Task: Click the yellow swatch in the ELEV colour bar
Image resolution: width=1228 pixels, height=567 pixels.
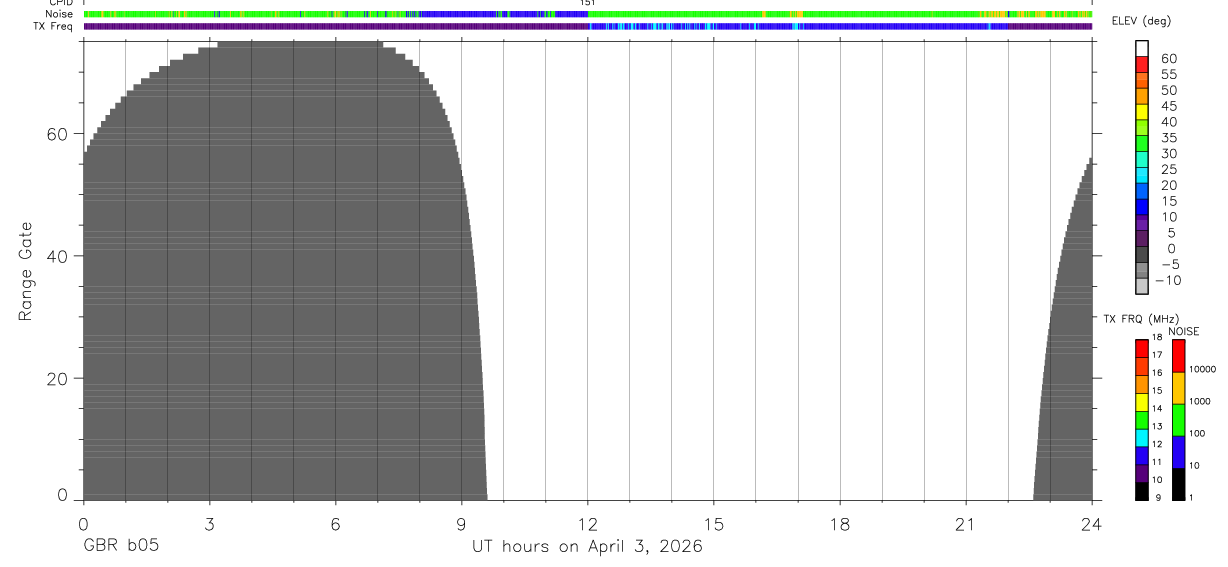Action: click(x=1142, y=112)
